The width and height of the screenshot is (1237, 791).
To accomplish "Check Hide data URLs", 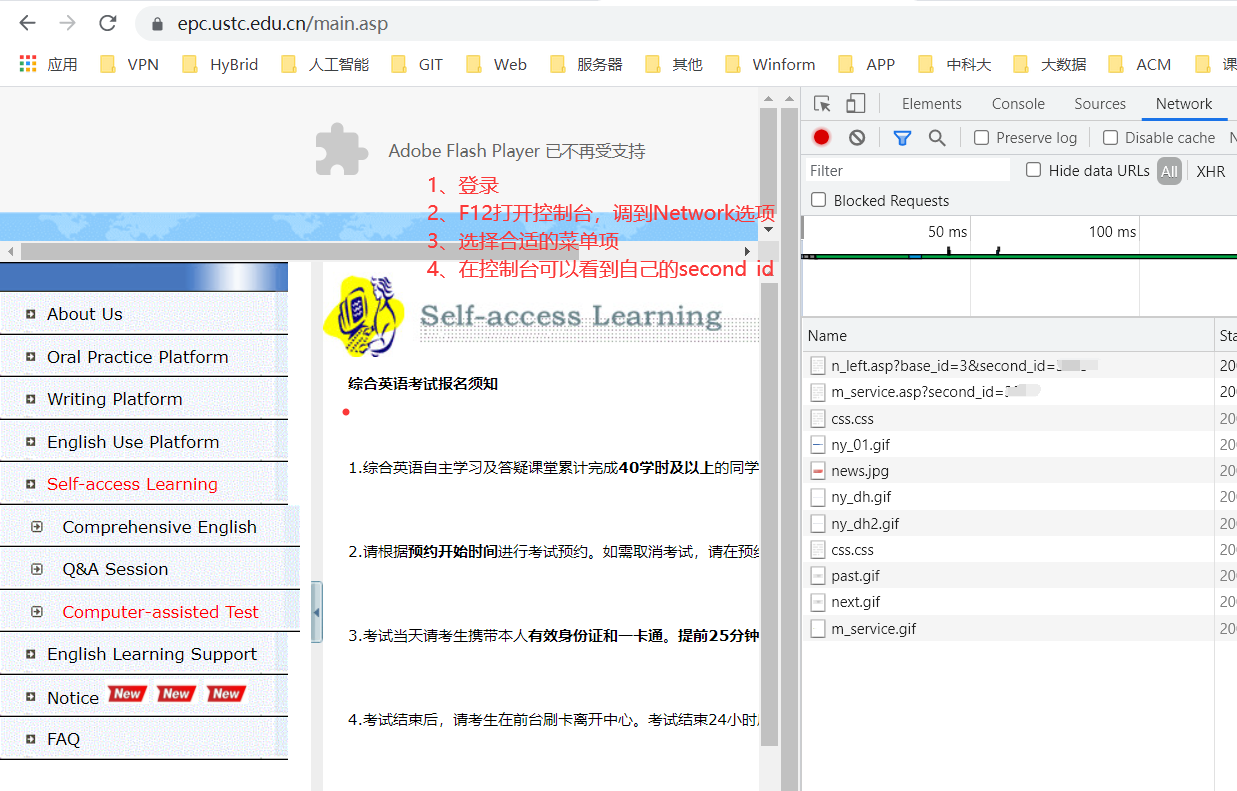I will click(x=1033, y=170).
